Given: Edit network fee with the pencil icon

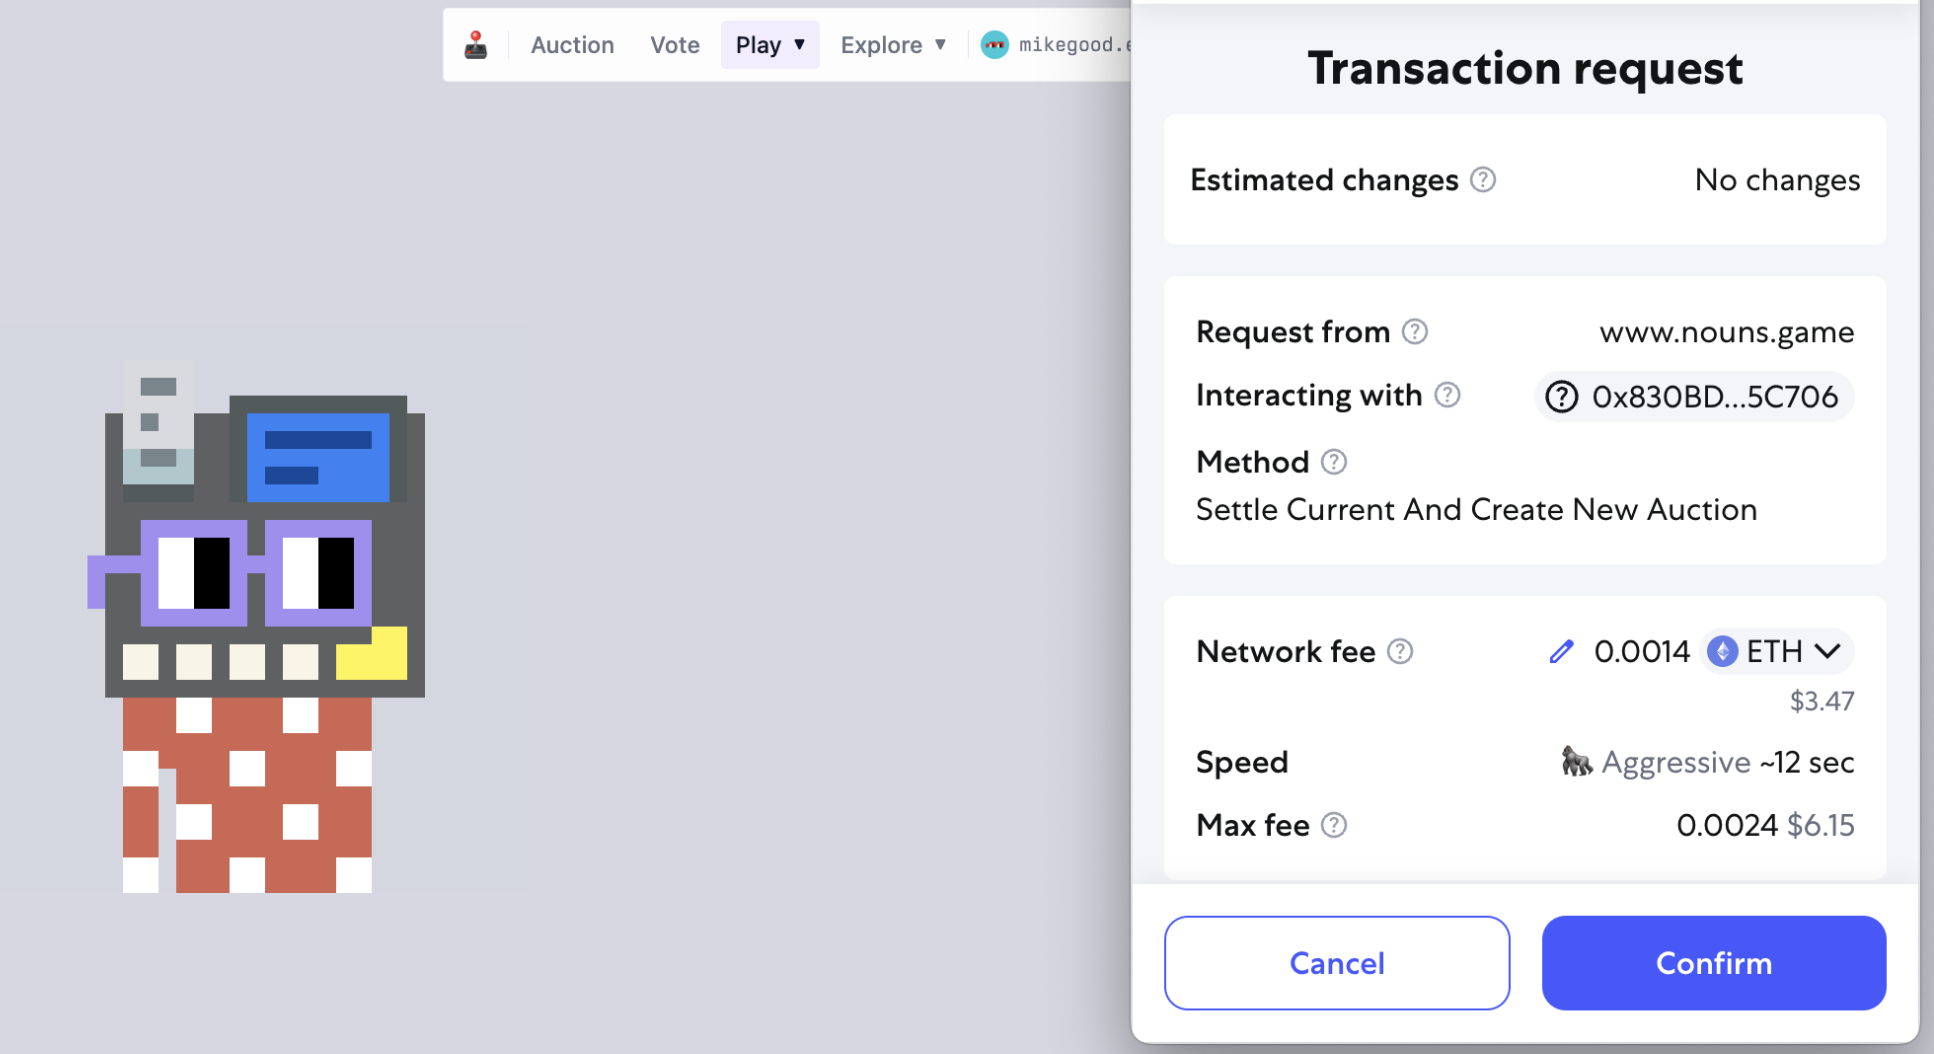Looking at the screenshot, I should [x=1561, y=652].
